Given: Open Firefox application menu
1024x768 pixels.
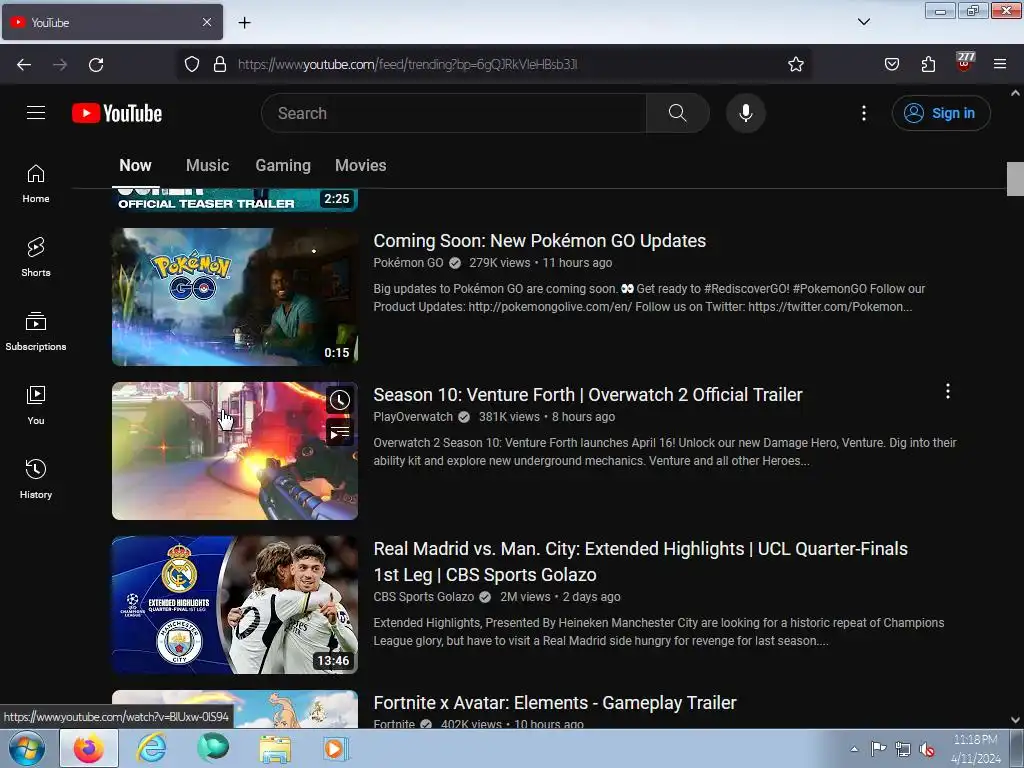Looking at the screenshot, I should pyautogui.click(x=1000, y=64).
